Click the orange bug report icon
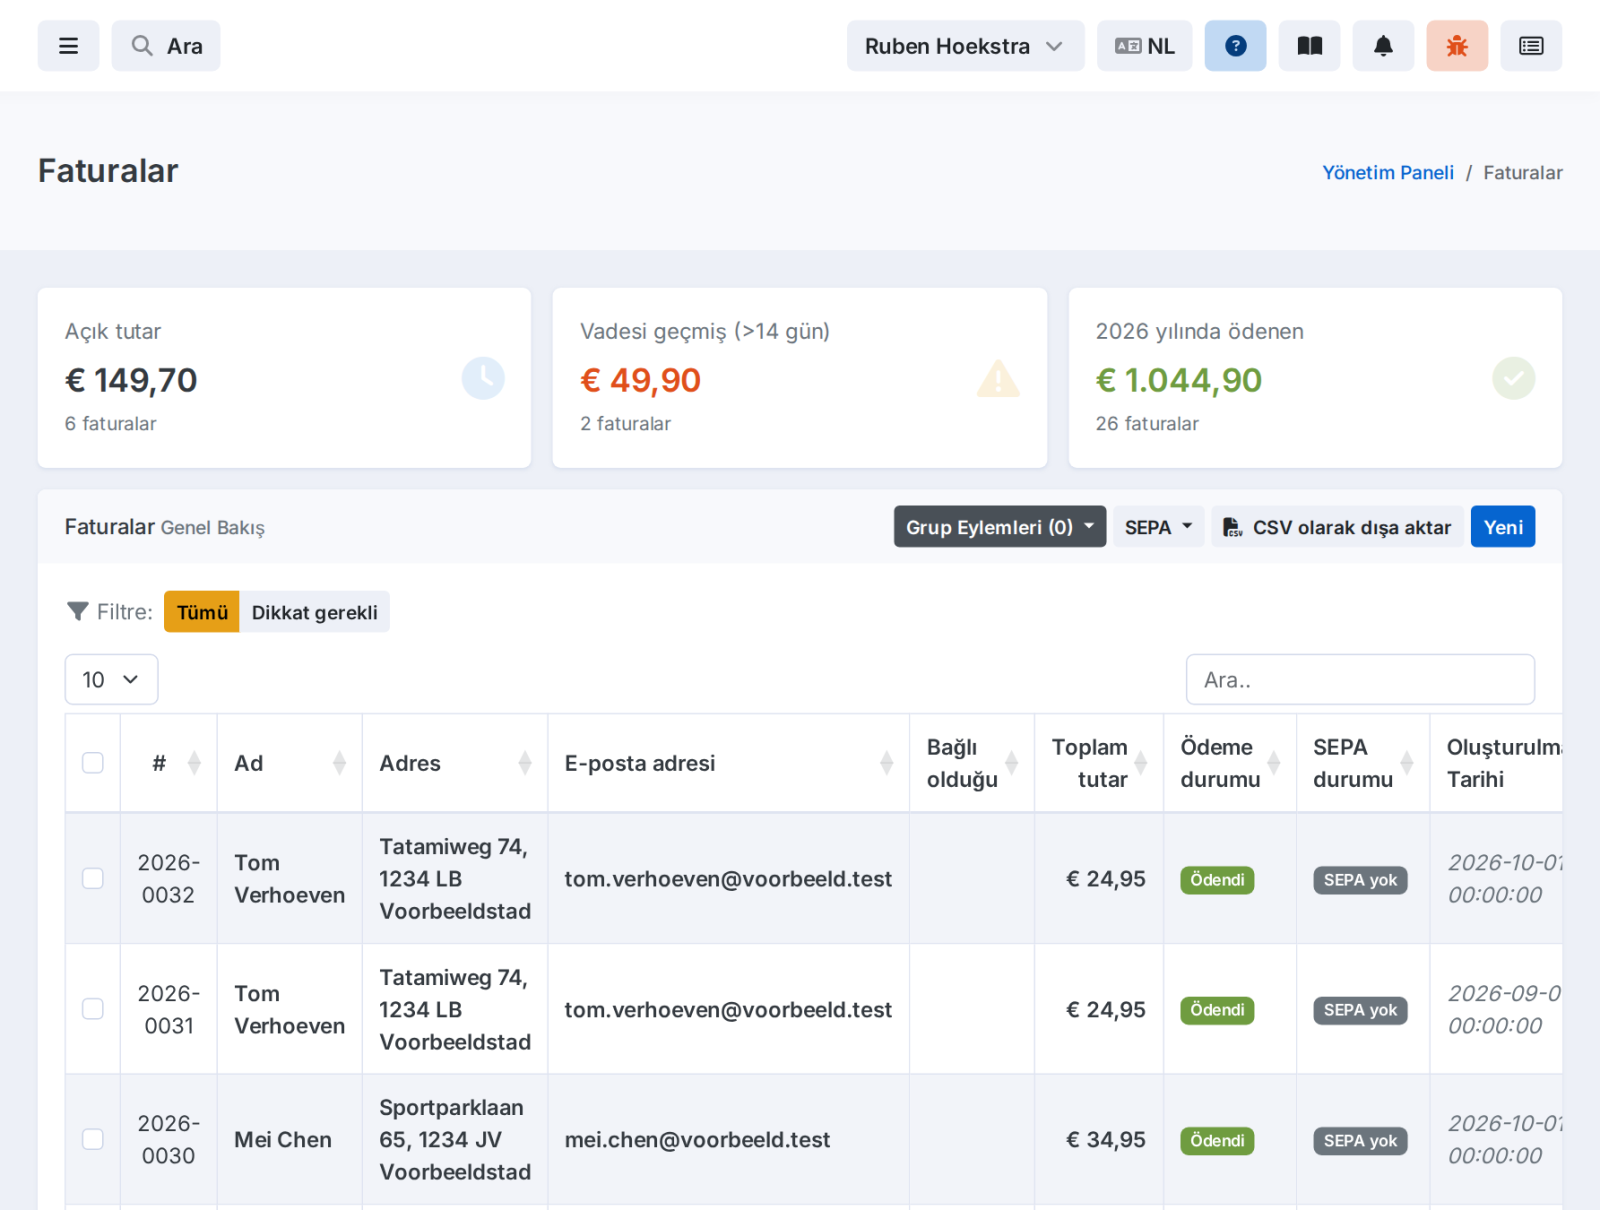 1457,46
